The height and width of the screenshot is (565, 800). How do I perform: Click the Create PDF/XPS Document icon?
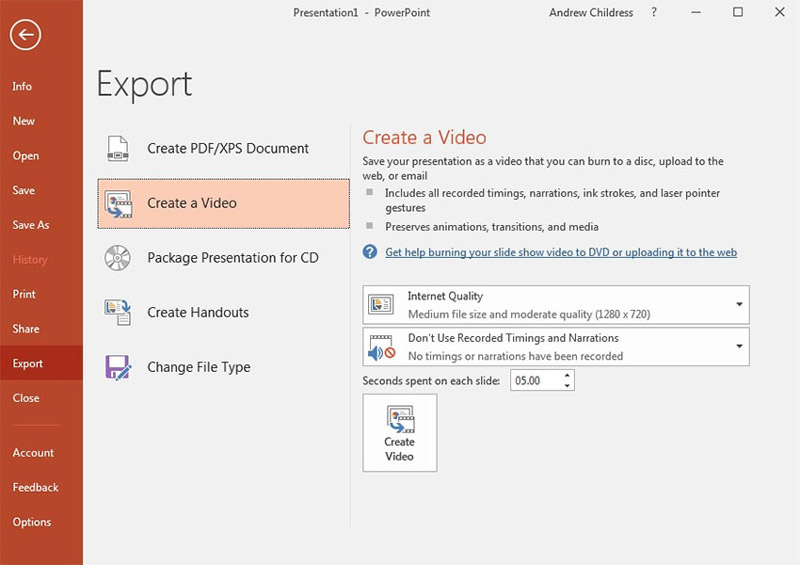pos(118,148)
